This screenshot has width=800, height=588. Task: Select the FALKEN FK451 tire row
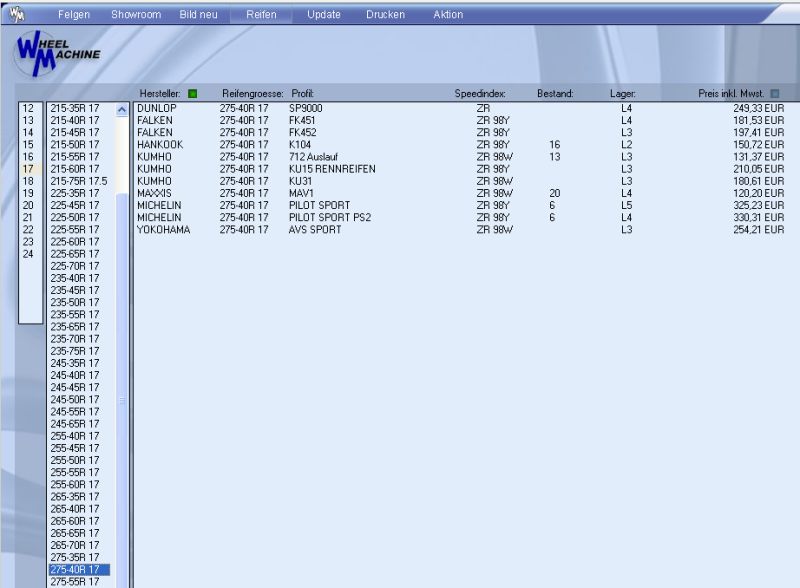[461, 120]
